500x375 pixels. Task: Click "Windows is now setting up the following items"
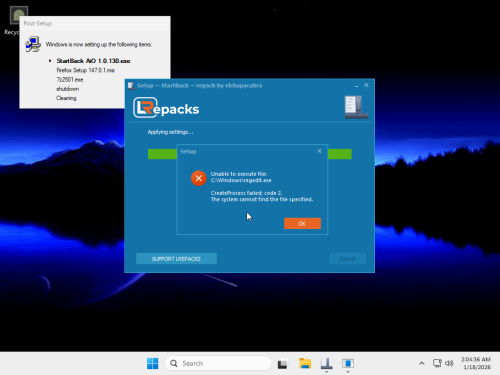pos(99,44)
